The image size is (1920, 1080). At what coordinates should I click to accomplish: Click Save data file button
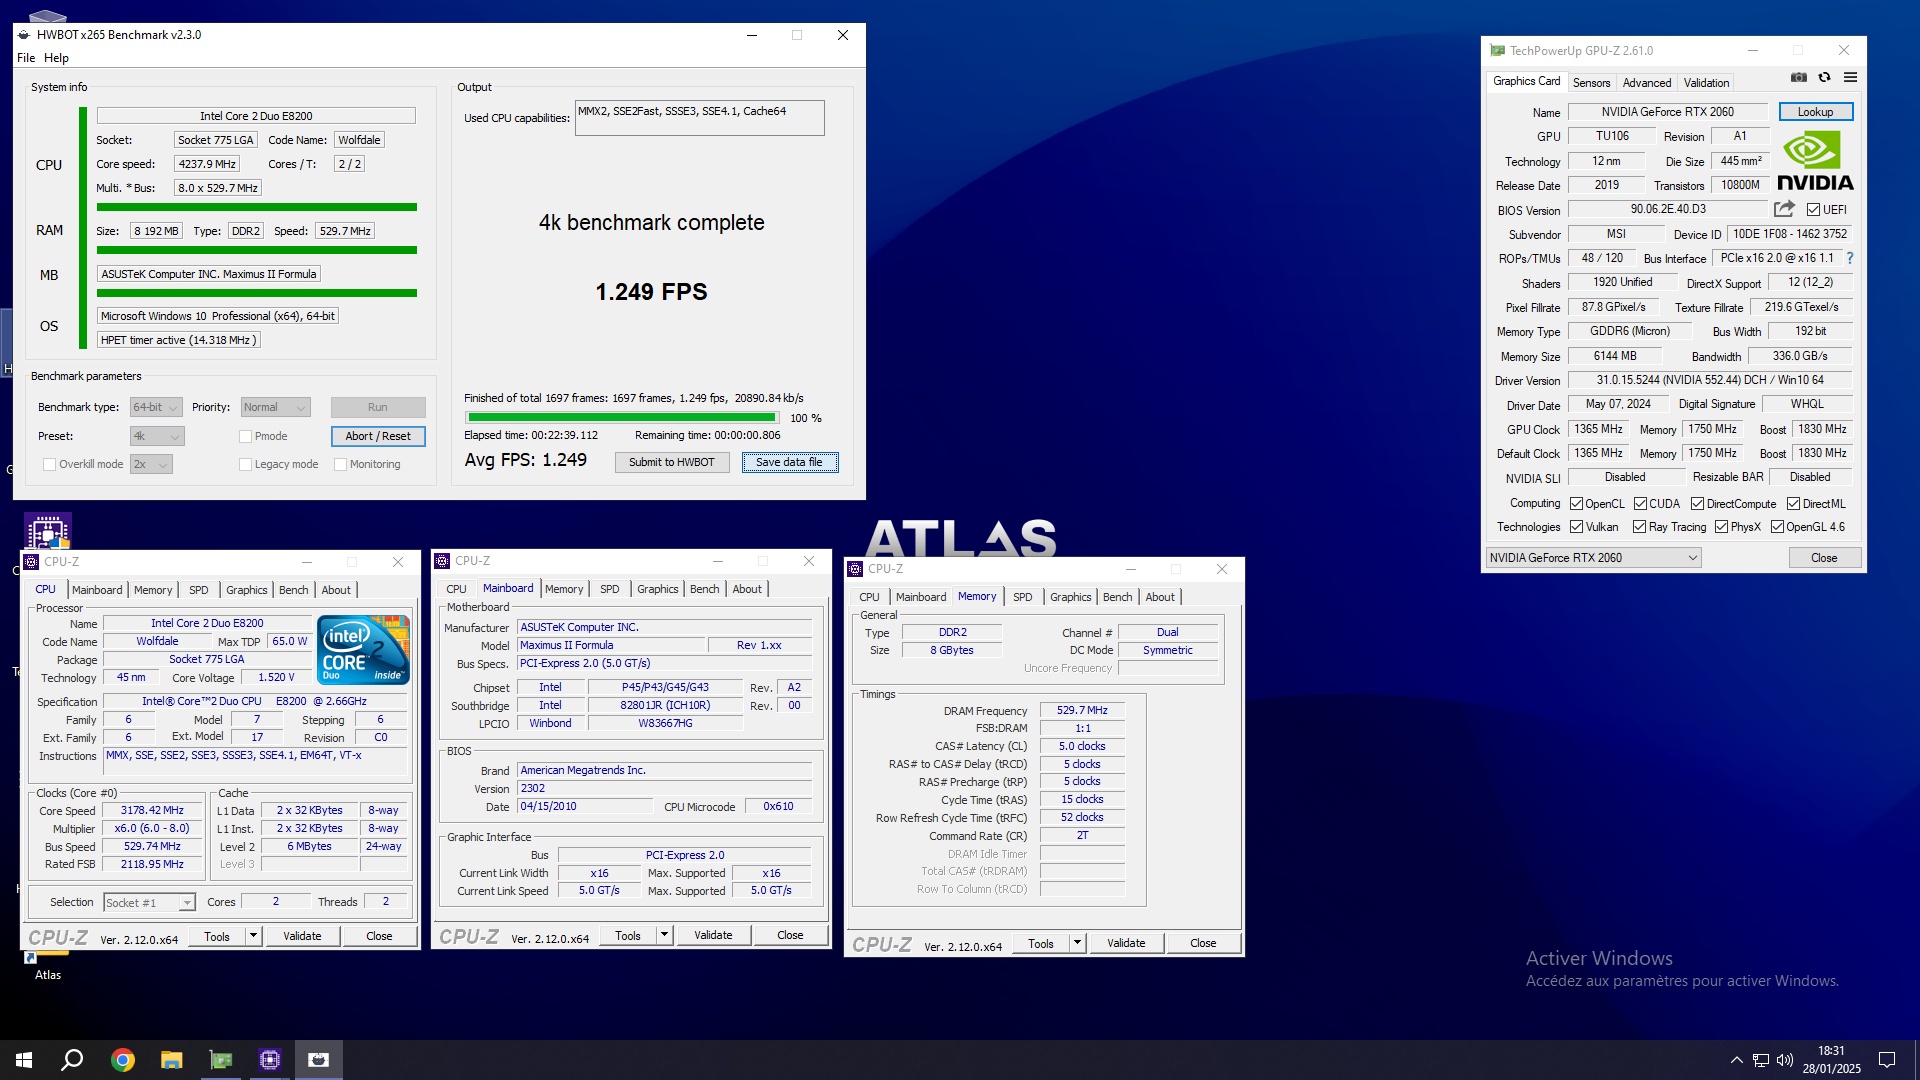pyautogui.click(x=789, y=462)
